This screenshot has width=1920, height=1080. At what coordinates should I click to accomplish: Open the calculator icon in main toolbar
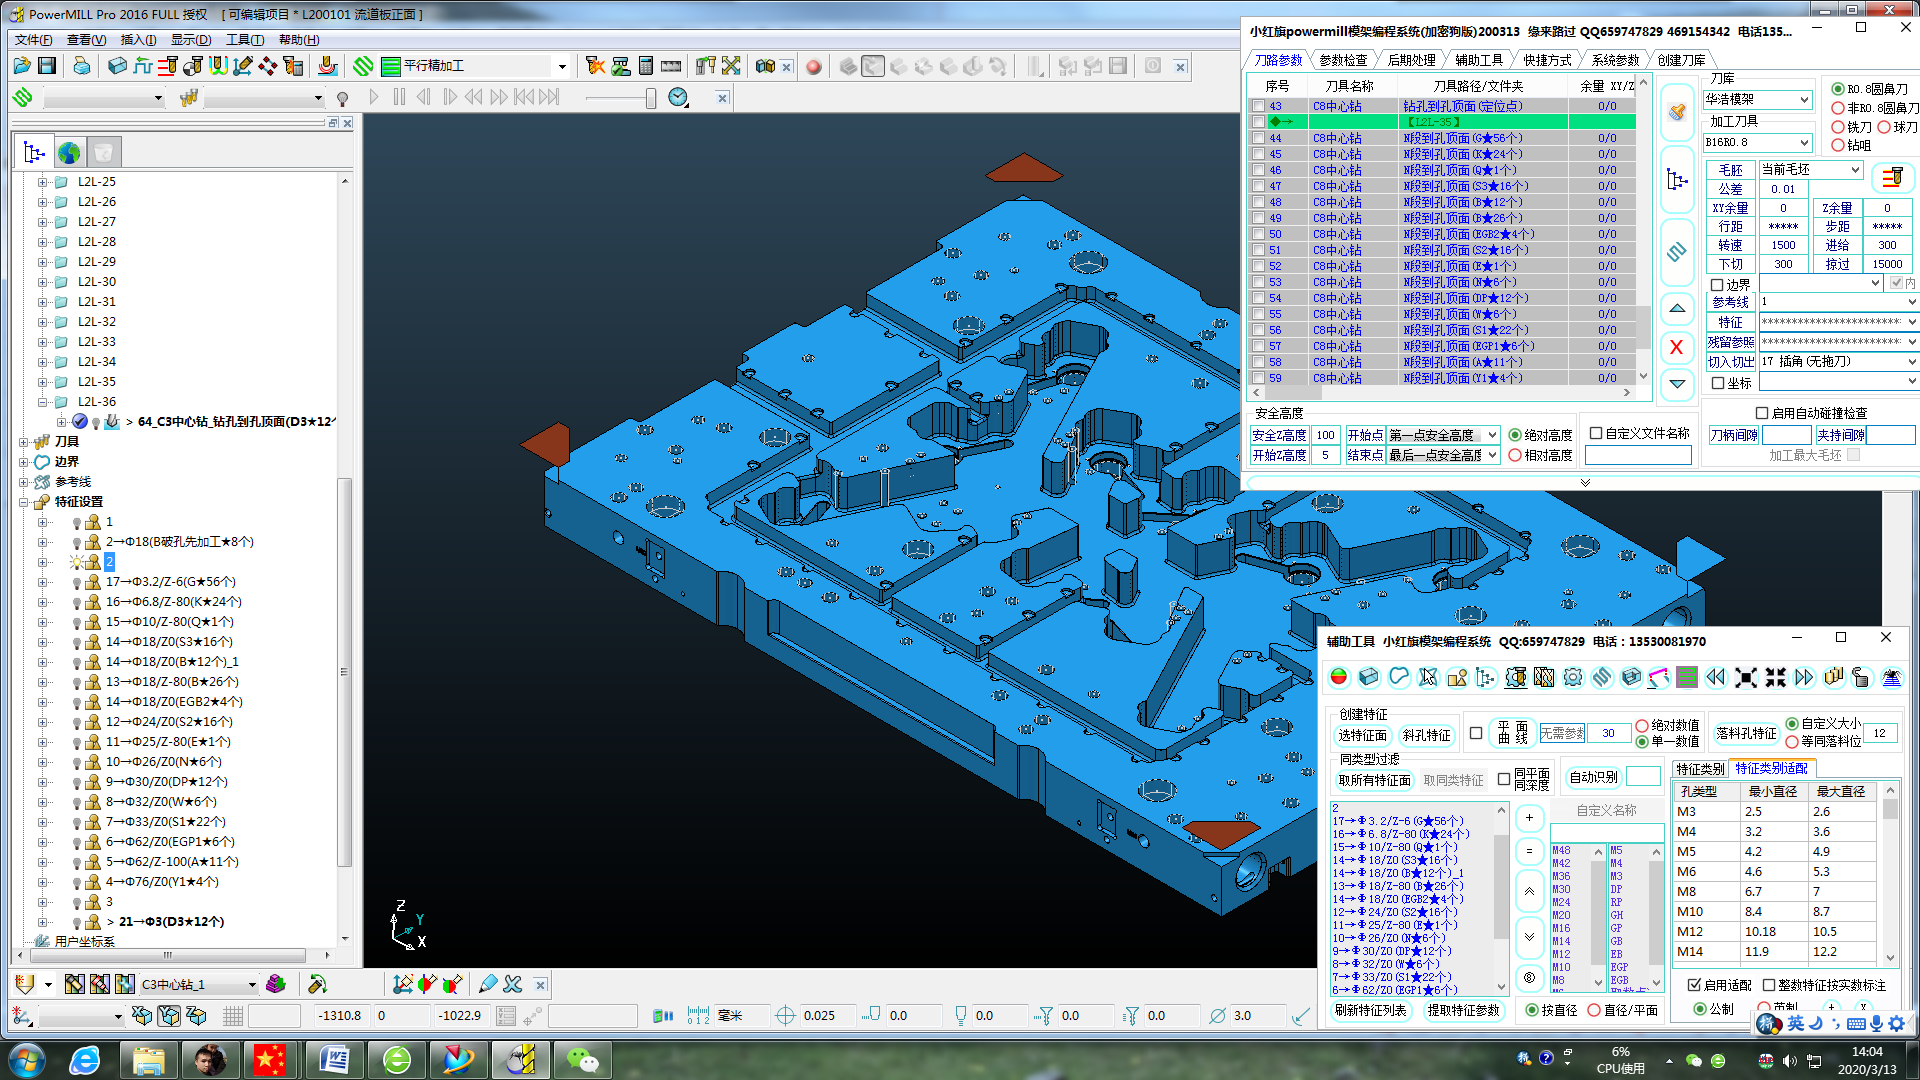pos(646,66)
